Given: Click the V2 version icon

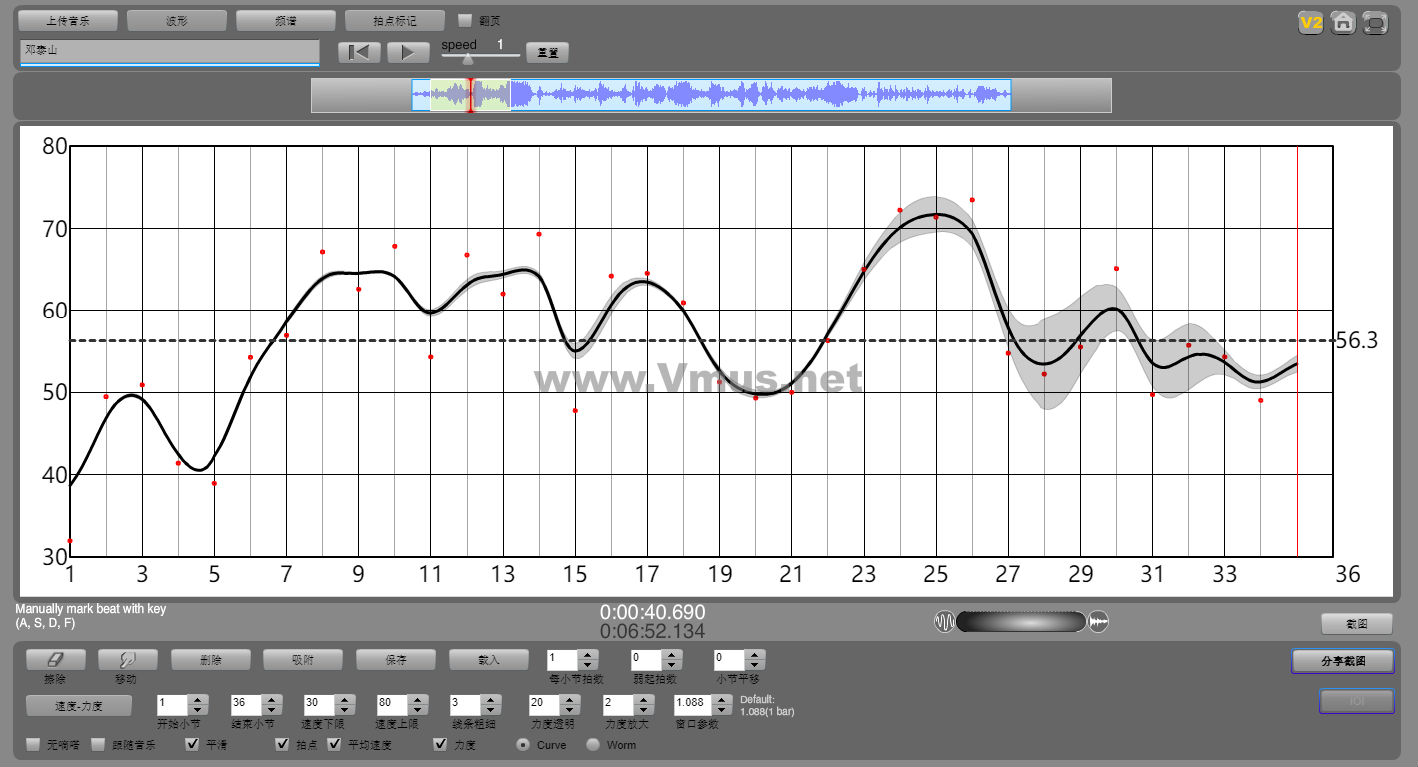Looking at the screenshot, I should point(1311,22).
